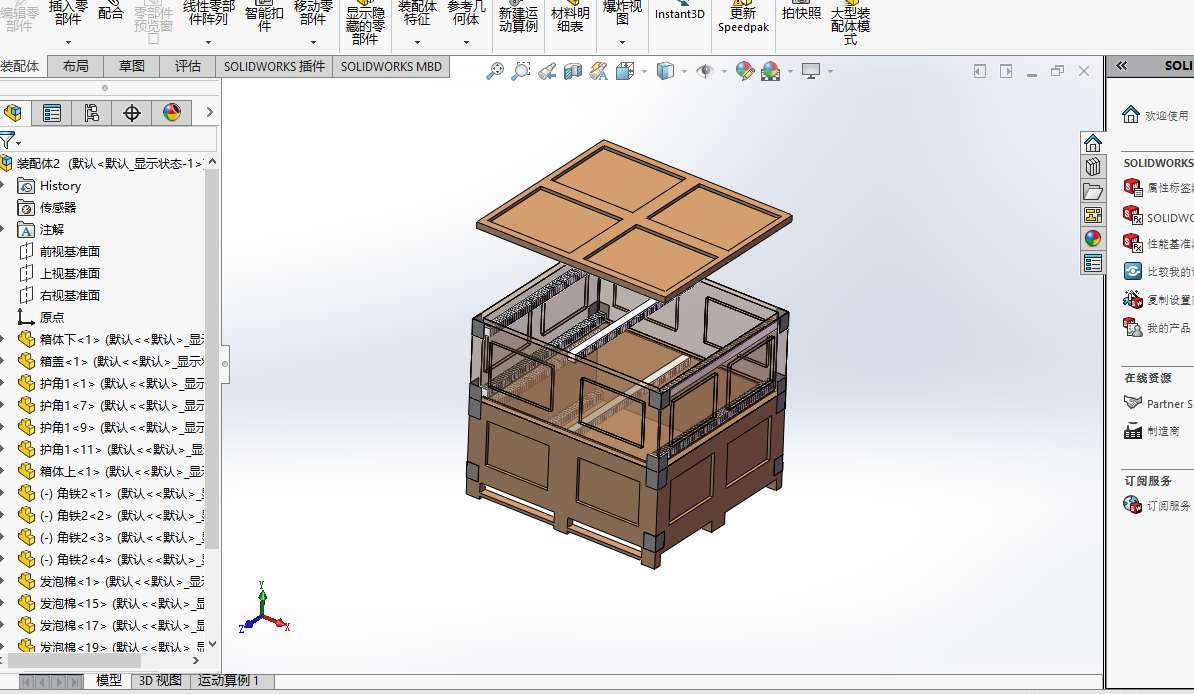This screenshot has width=1194, height=694.
Task: Open the Design Library tab in task pane
Action: coord(1093,166)
